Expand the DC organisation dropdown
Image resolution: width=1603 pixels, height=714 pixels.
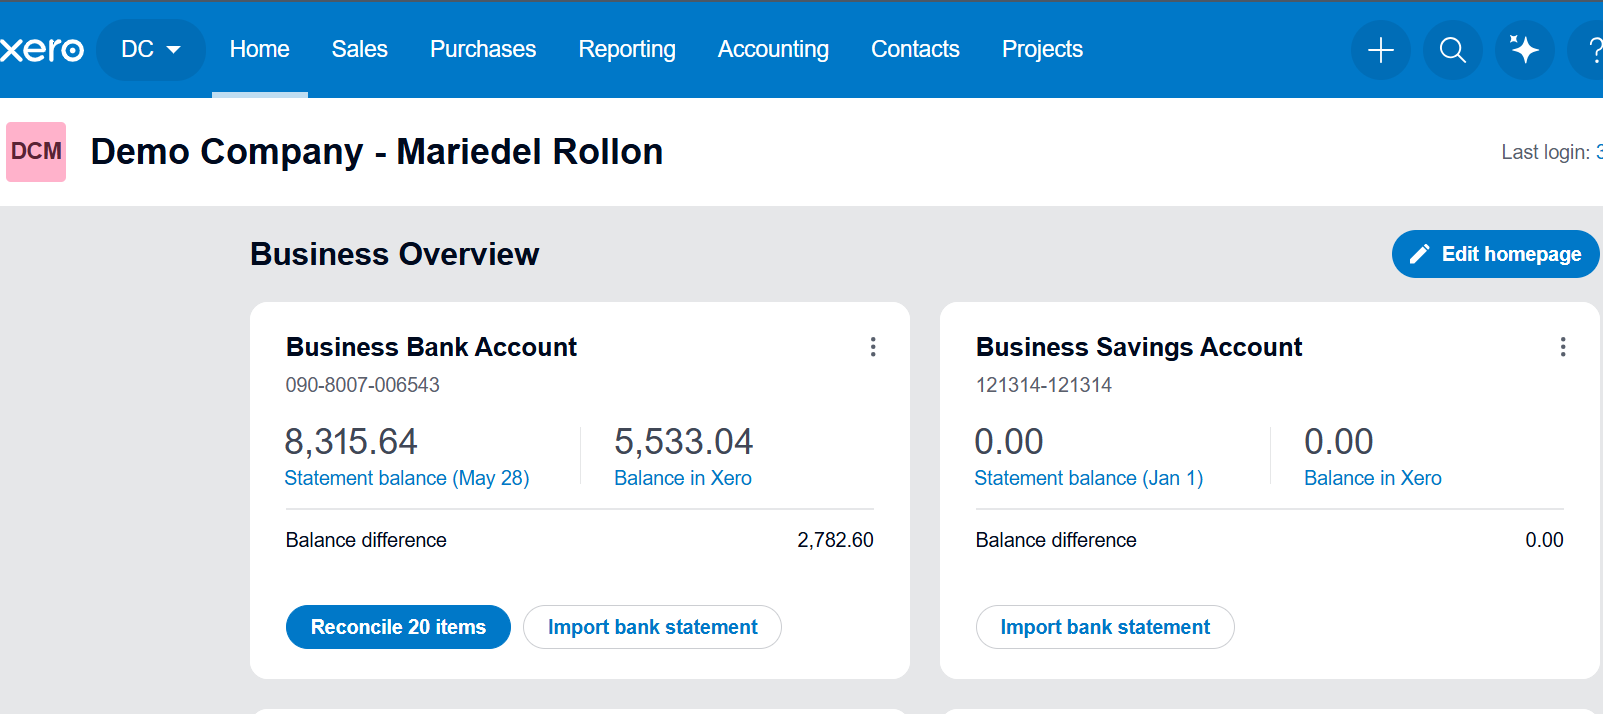(151, 50)
